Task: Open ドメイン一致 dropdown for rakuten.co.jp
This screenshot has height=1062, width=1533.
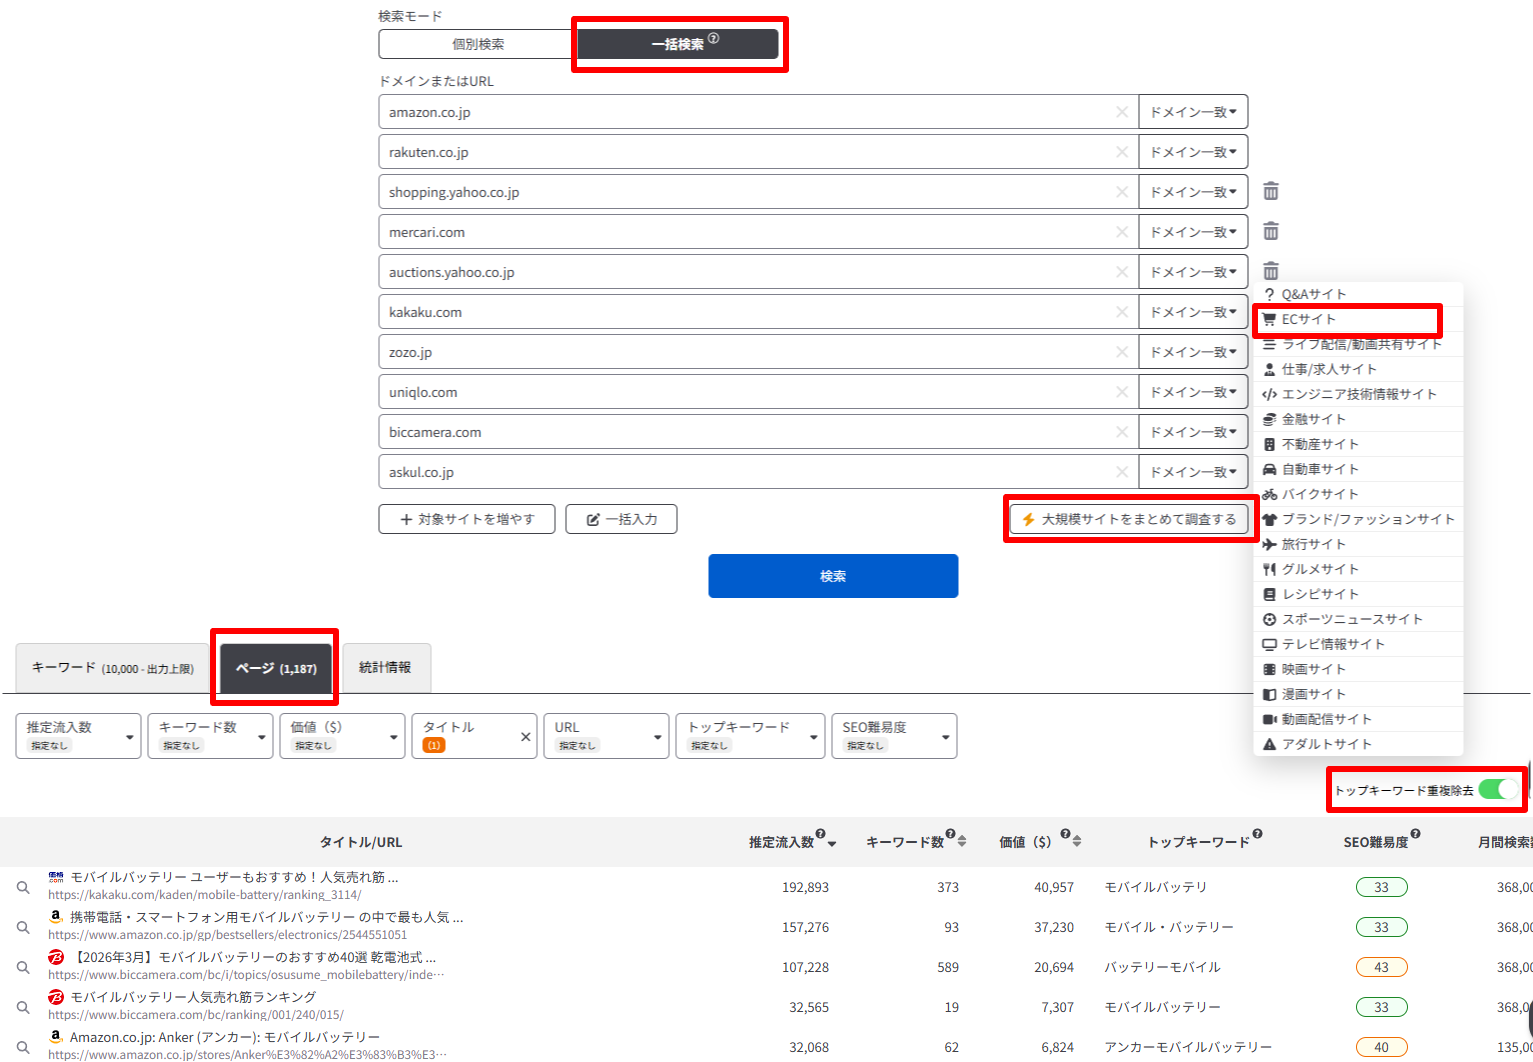Action: (1193, 152)
